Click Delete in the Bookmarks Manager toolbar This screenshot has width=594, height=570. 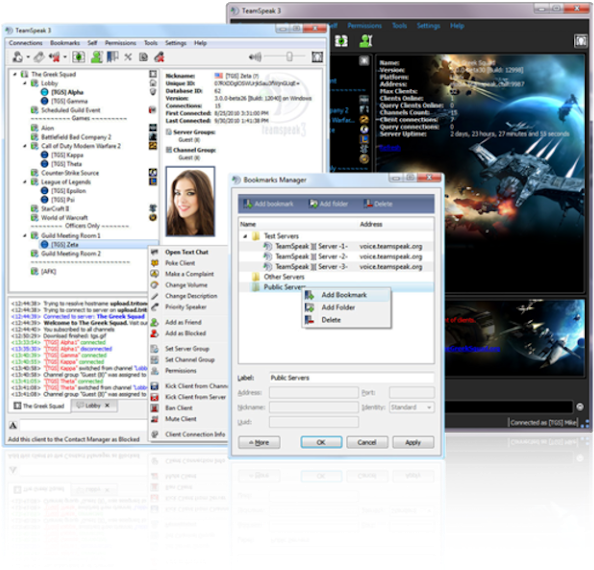tap(378, 204)
